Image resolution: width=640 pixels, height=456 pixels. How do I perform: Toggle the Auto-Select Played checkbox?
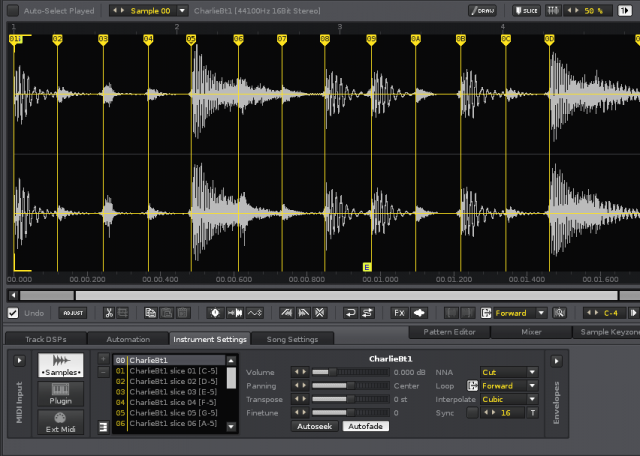tap(13, 10)
